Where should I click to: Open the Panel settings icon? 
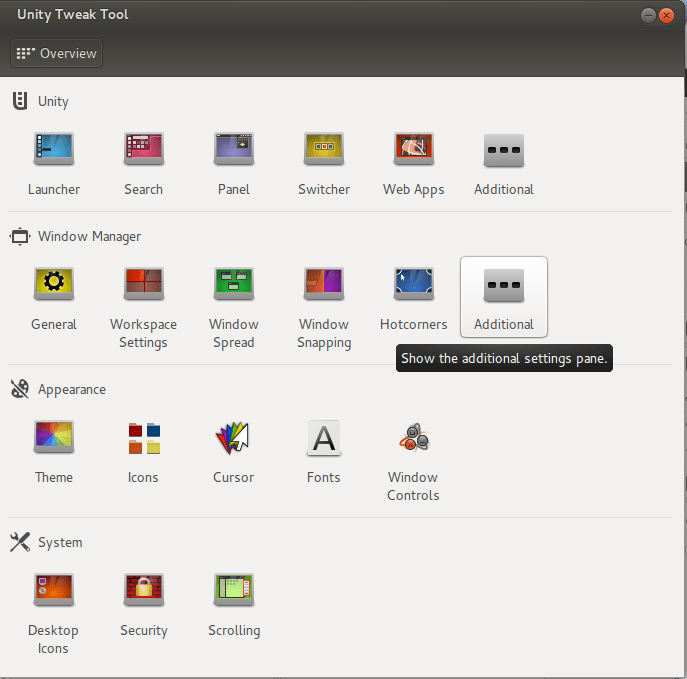(x=234, y=149)
